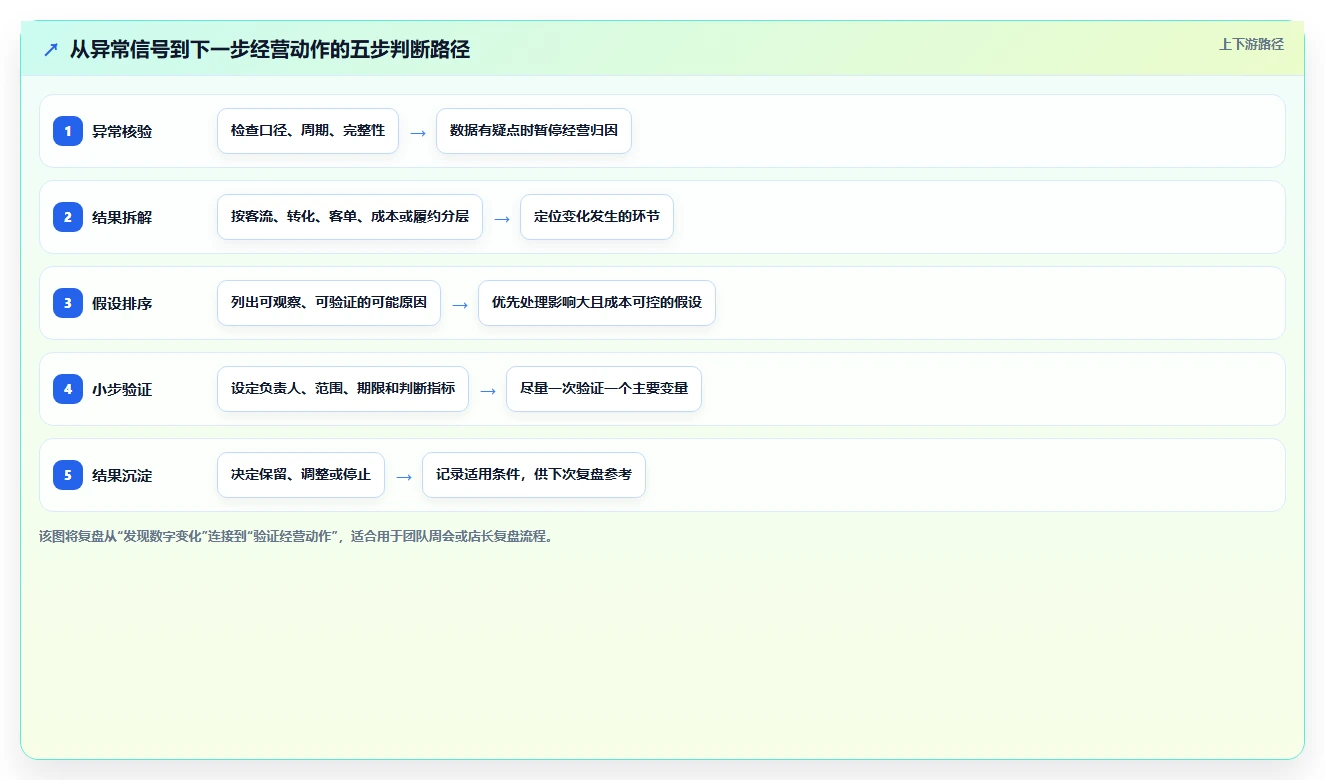
Task: Click the diagonal arrow icon beside the title
Action: [51, 49]
